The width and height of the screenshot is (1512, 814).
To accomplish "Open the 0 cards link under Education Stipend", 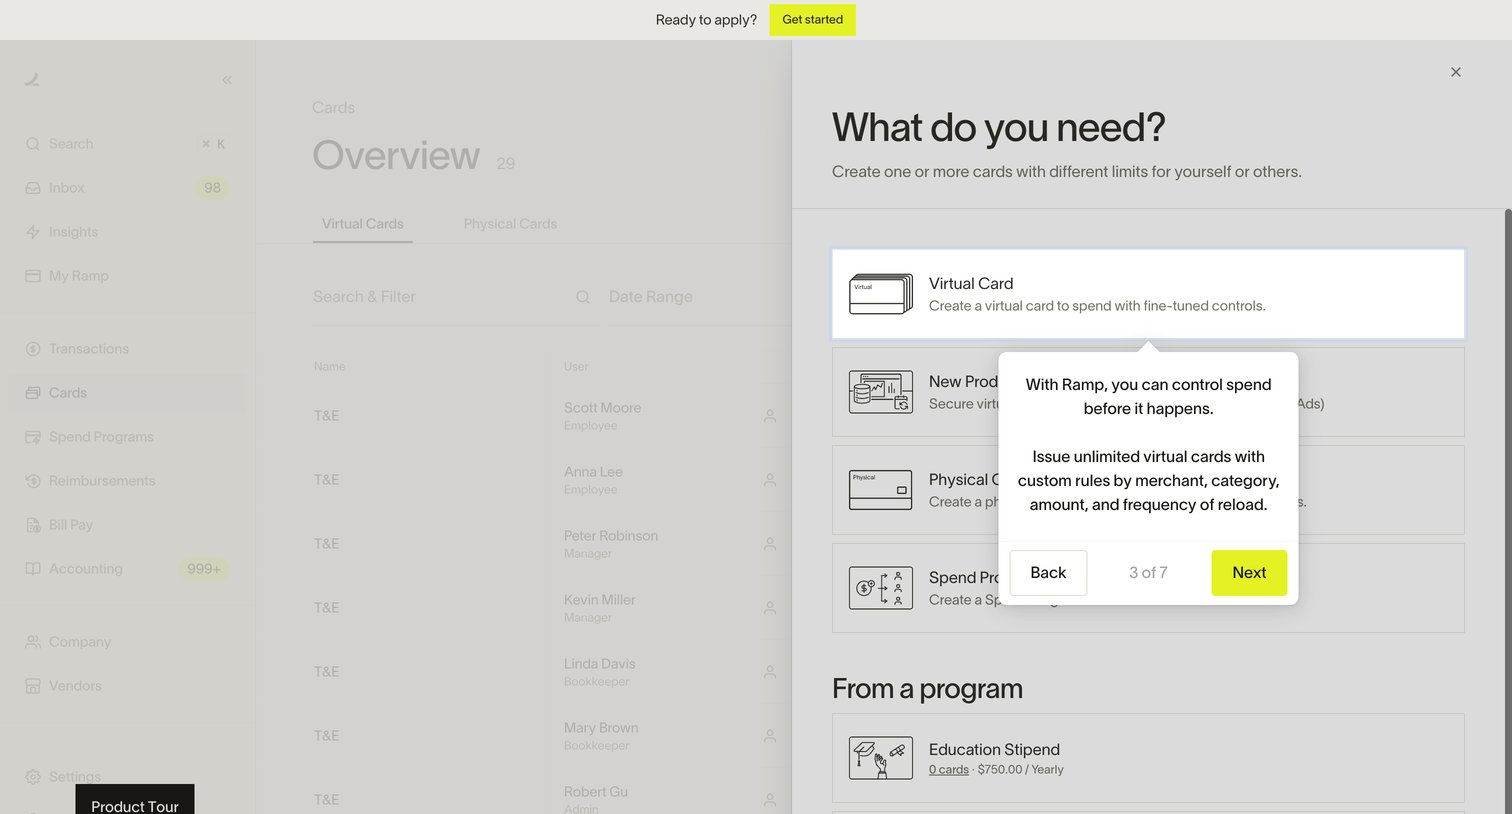I will point(949,770).
